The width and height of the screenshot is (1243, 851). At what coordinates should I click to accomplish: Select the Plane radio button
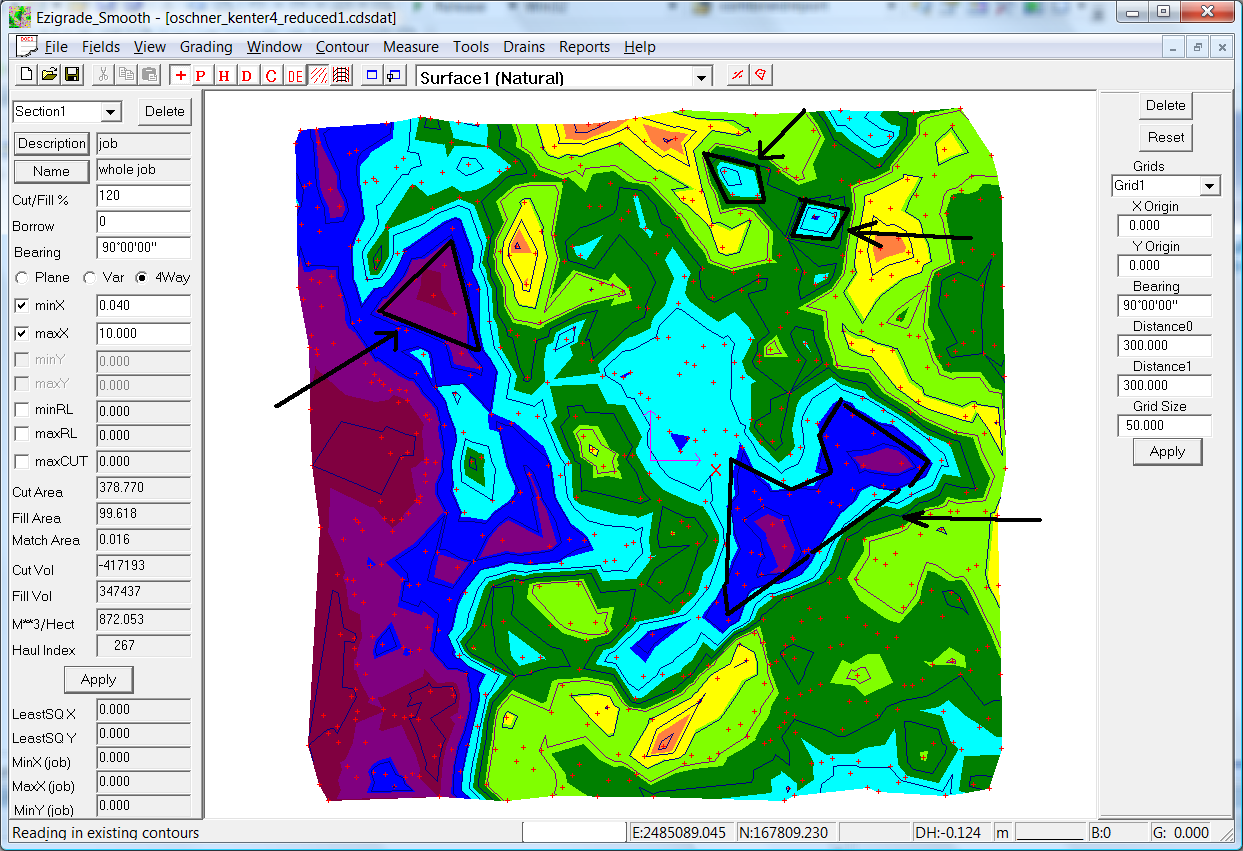(22, 277)
